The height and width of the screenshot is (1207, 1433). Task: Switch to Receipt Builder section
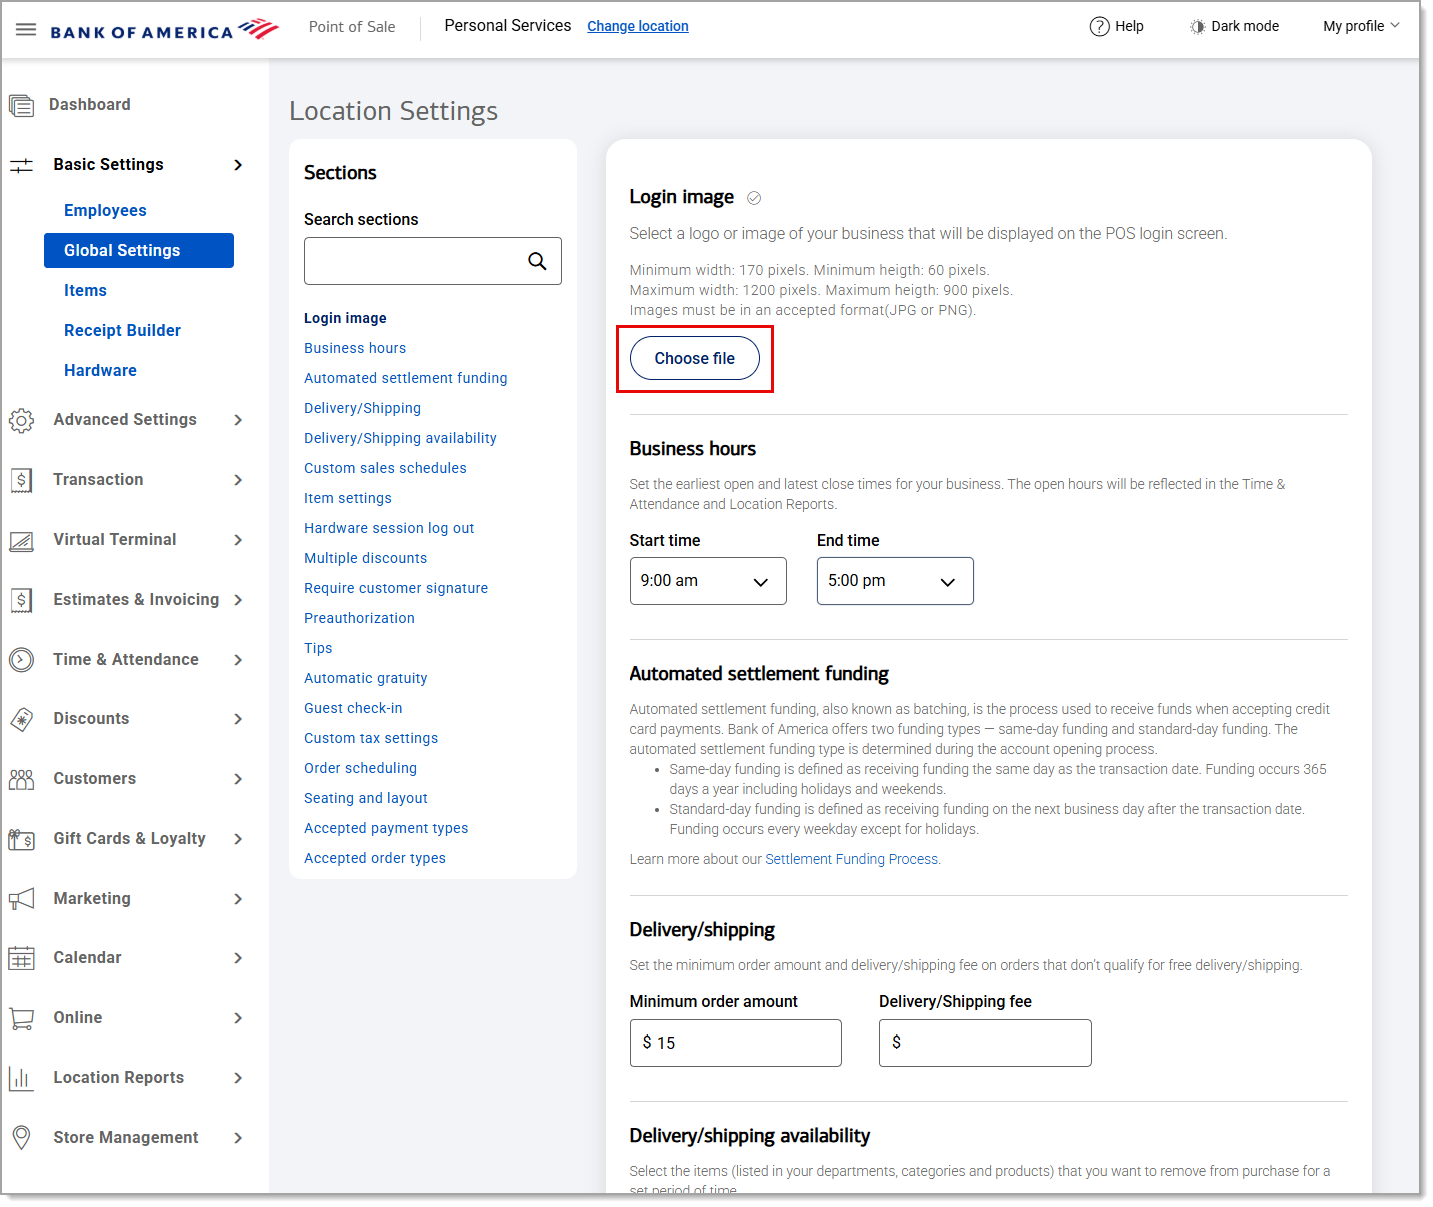[x=122, y=330]
